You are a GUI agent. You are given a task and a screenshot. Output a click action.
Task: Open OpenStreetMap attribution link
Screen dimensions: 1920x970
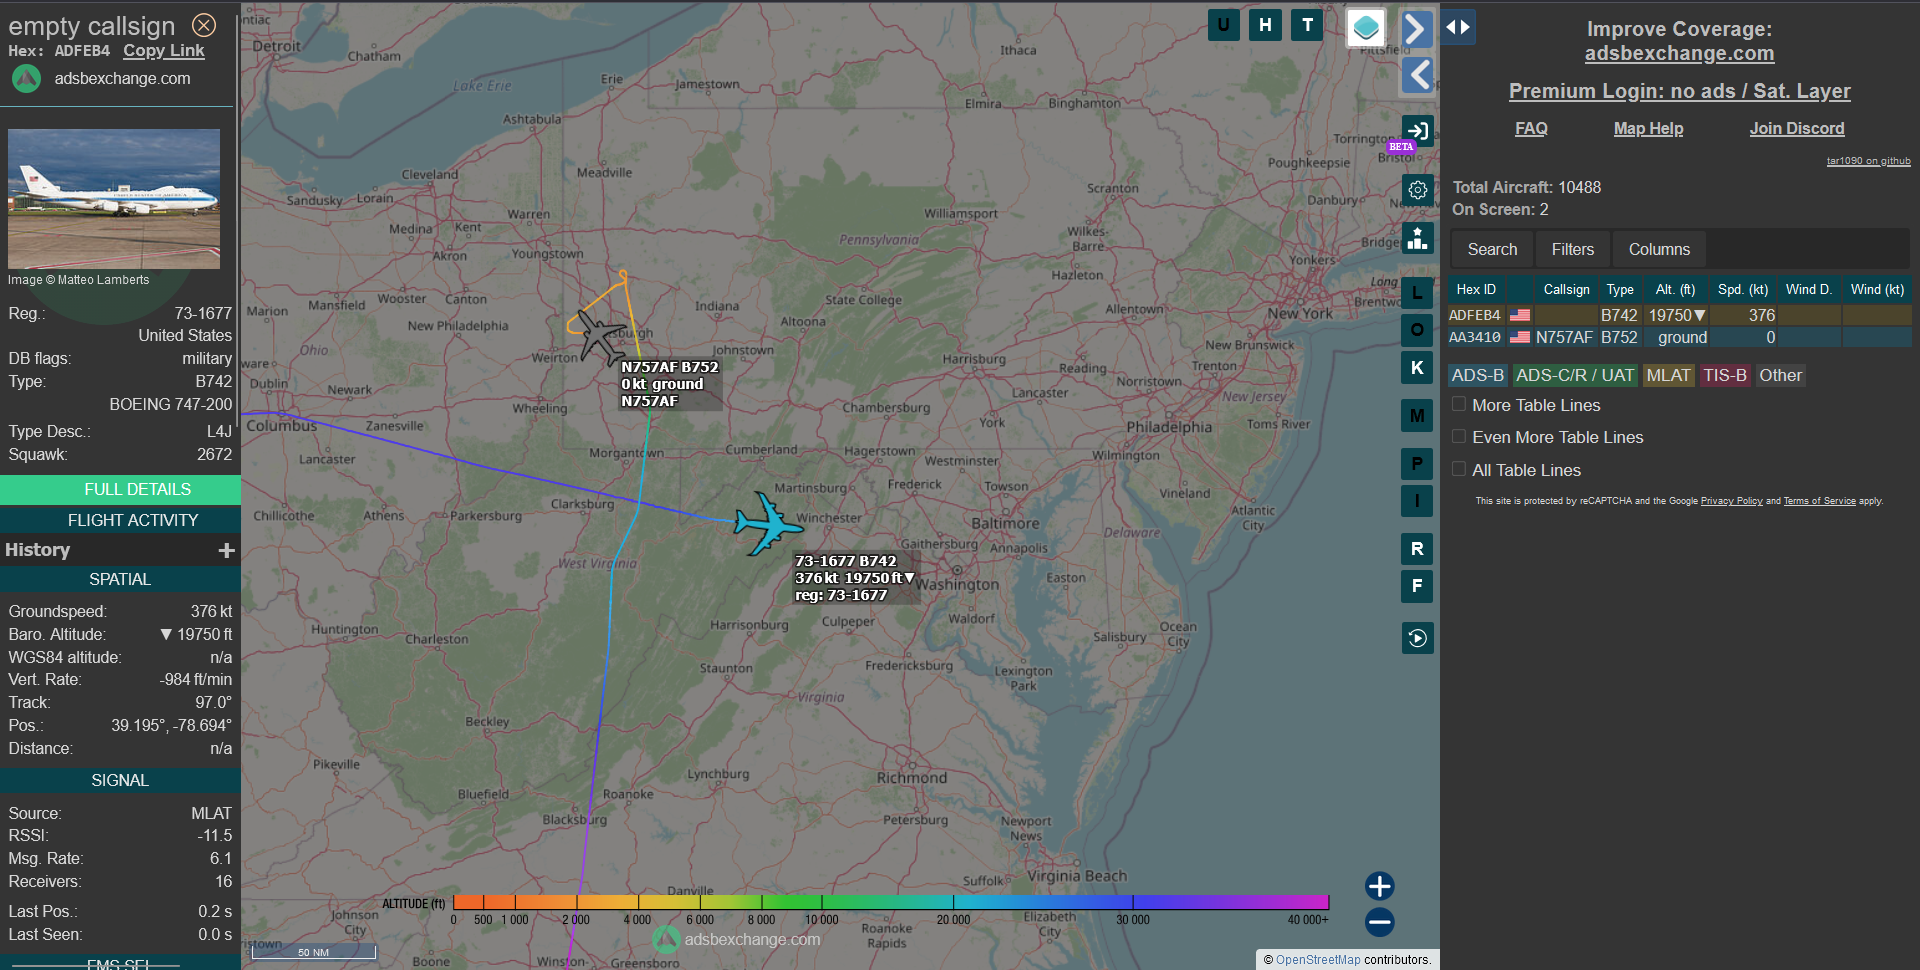tap(1318, 960)
